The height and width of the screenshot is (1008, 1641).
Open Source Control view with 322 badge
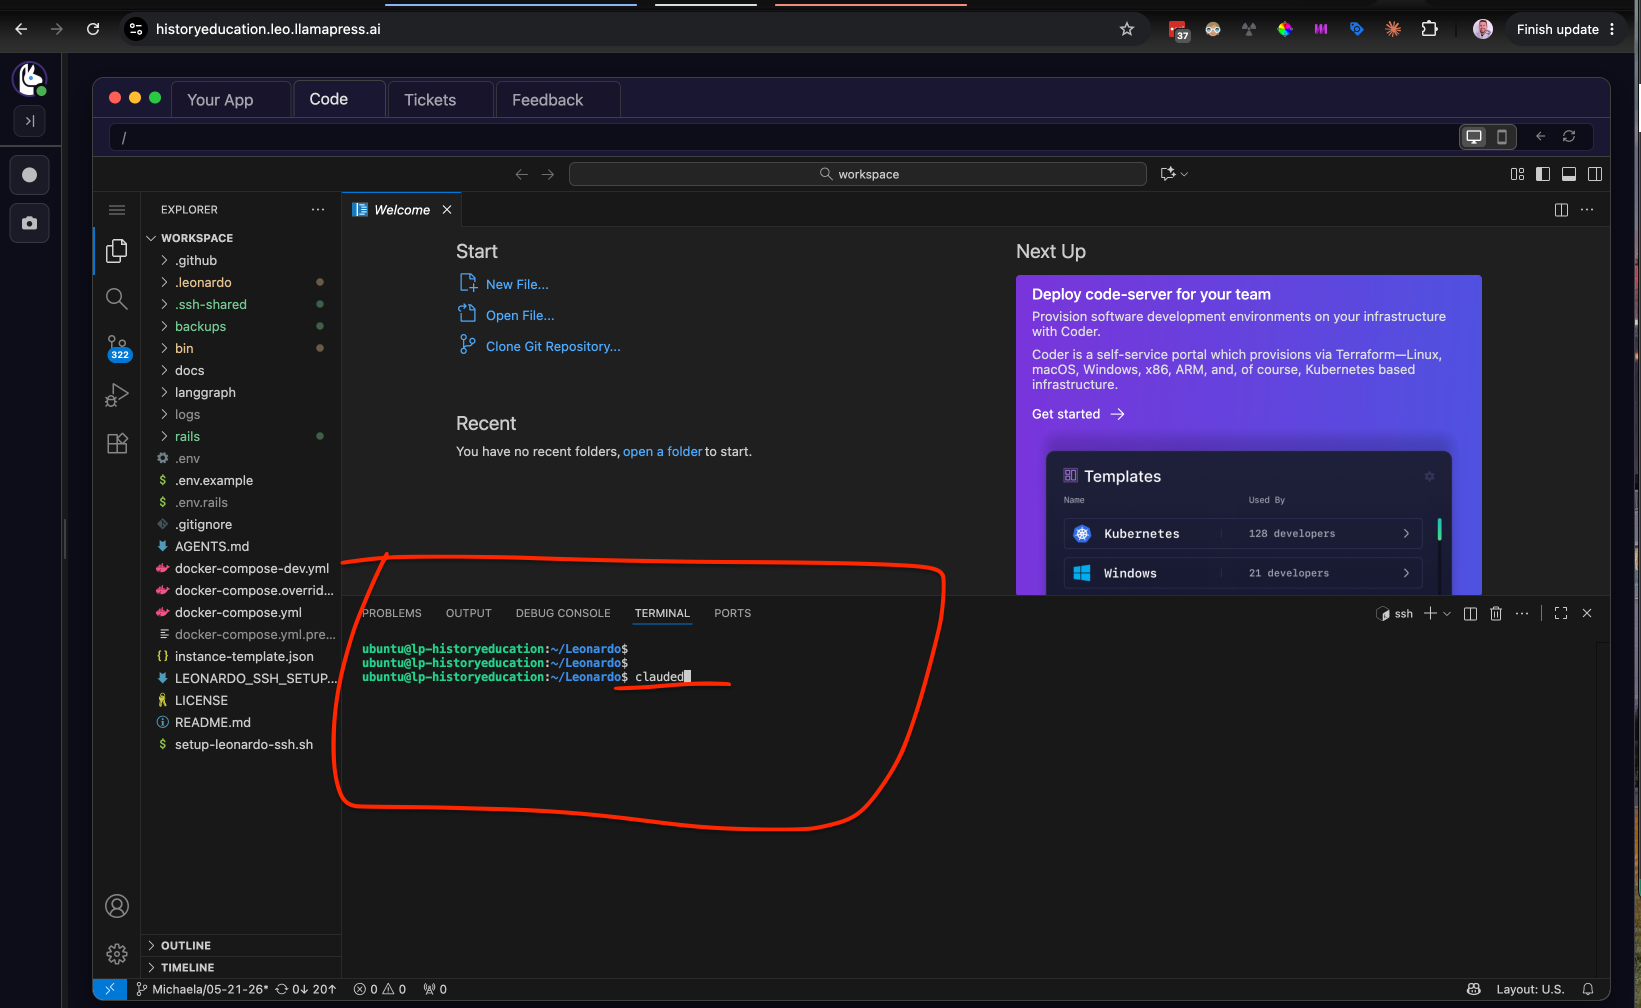tap(117, 347)
